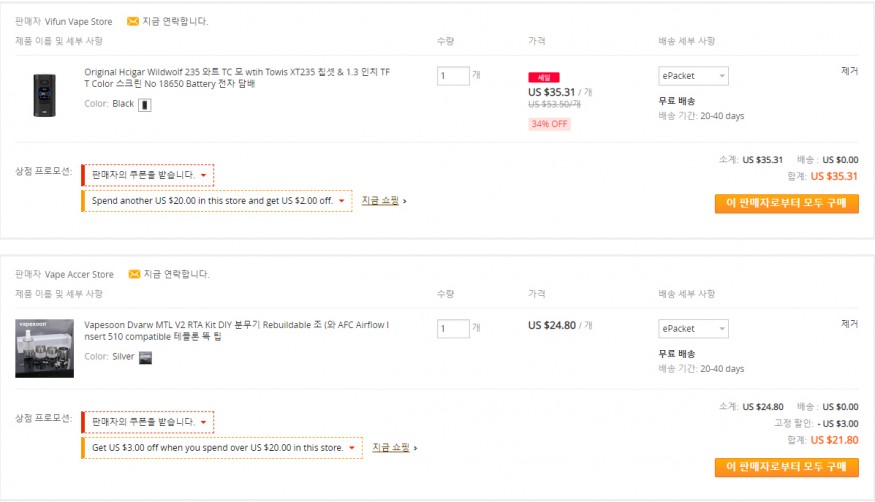
Task: Open the Hcigar Wildwolf product thumbnail
Action: tap(44, 94)
